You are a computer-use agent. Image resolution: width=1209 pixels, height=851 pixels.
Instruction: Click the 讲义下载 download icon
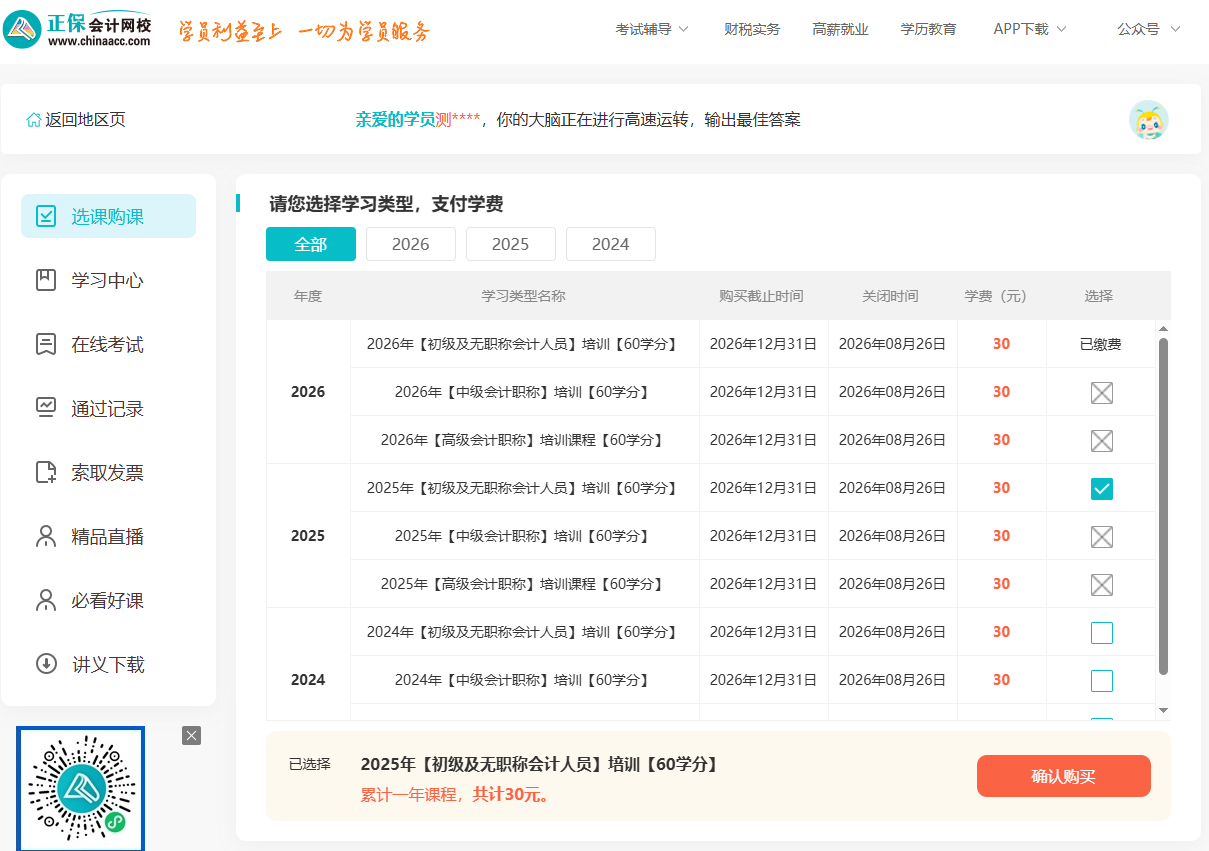[46, 664]
